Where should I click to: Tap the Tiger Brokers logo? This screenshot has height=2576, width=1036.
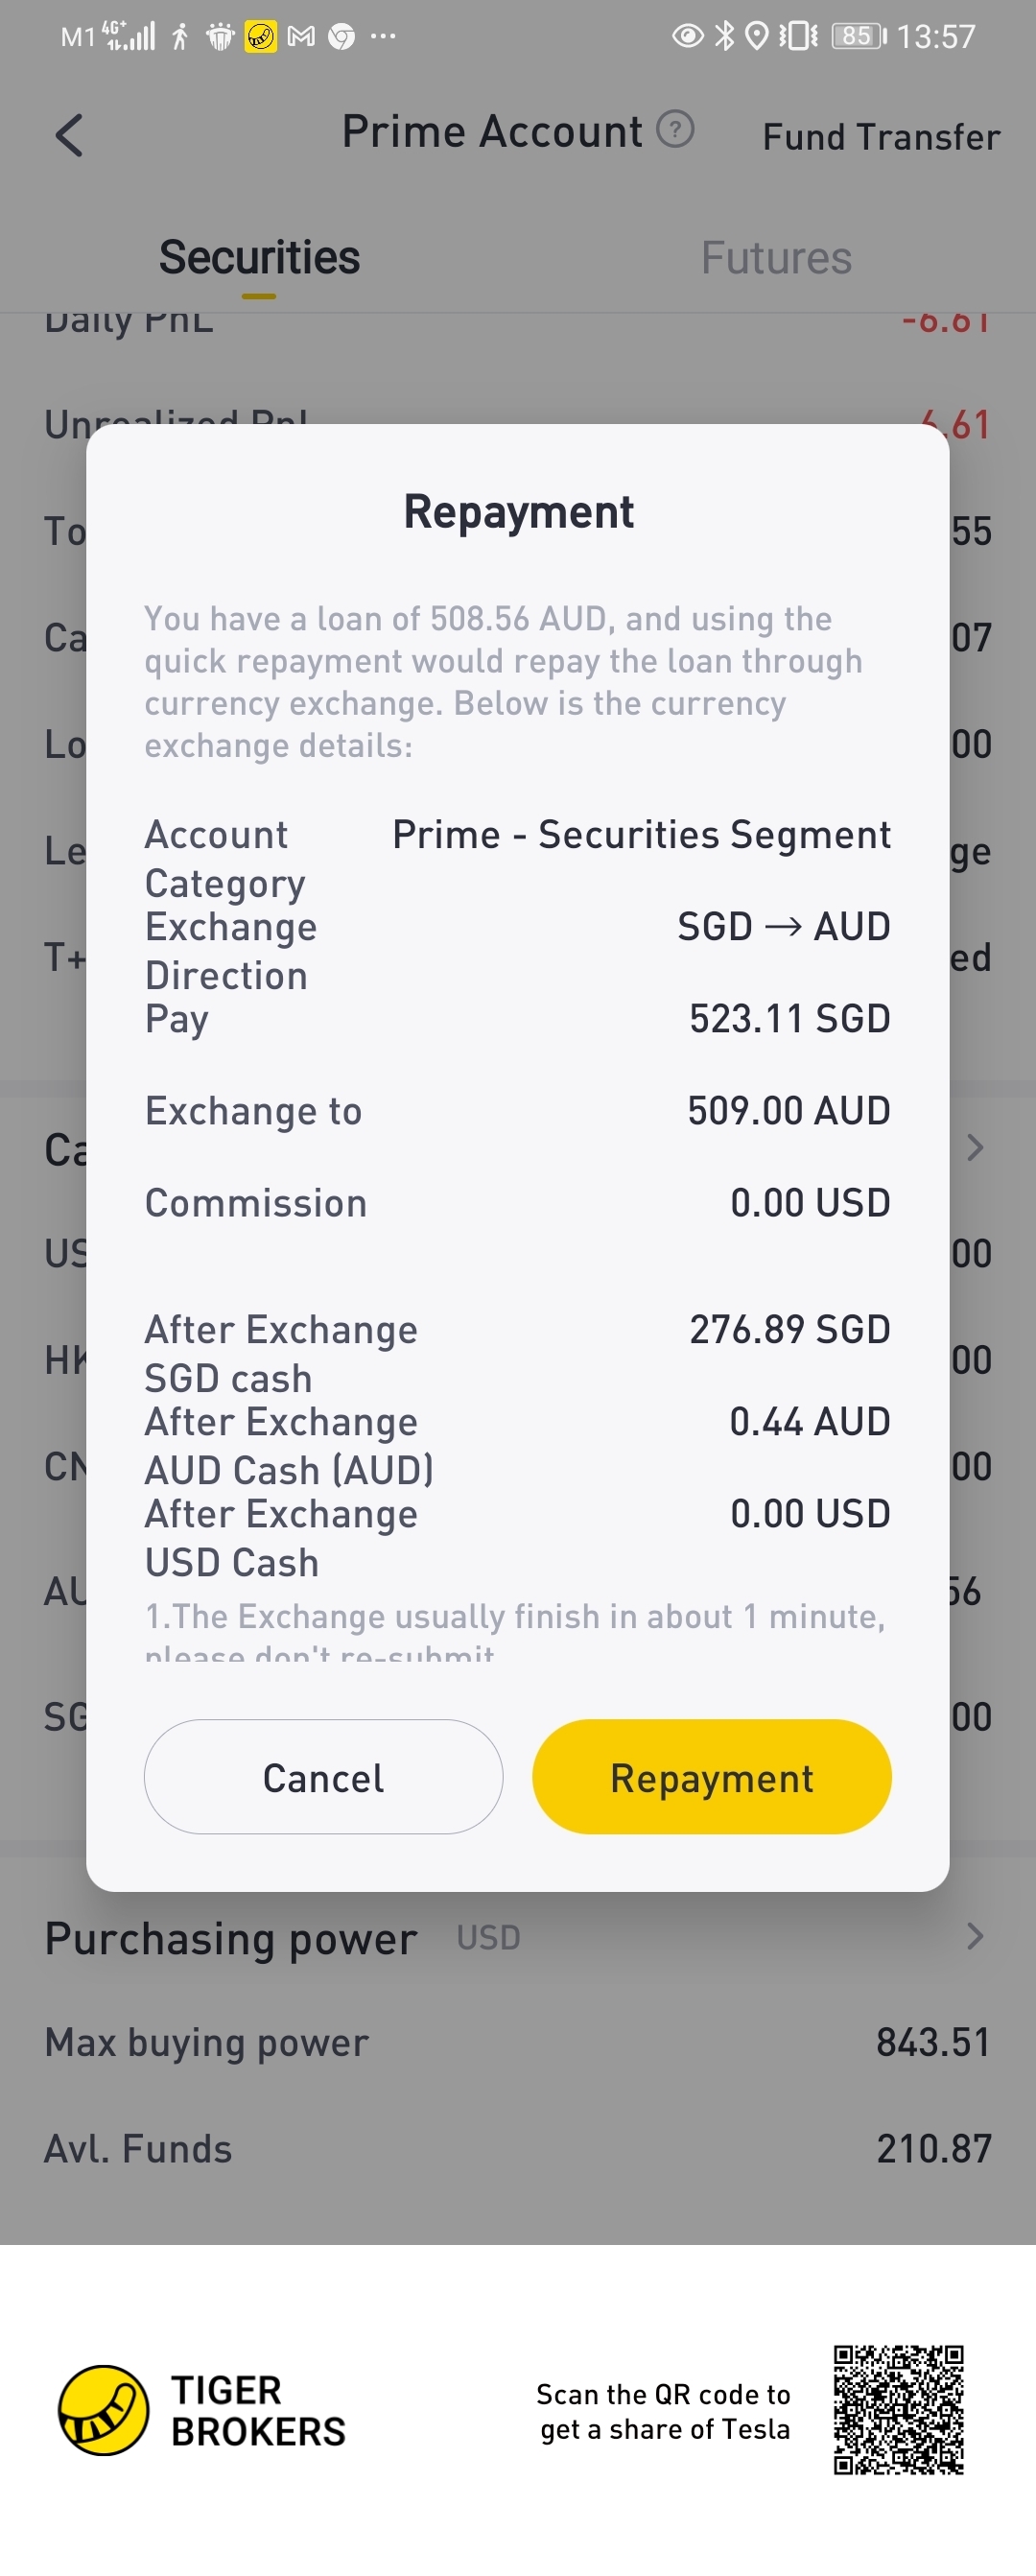click(x=103, y=2410)
